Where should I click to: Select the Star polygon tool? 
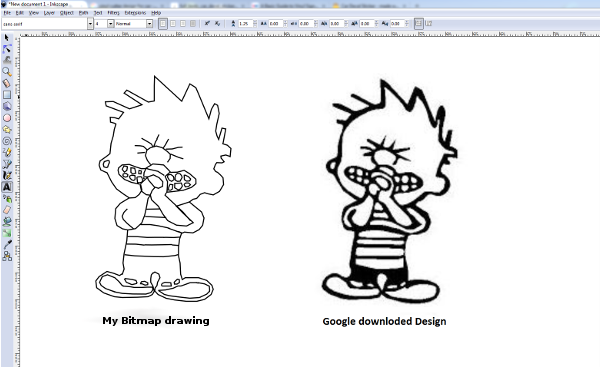pos(7,130)
